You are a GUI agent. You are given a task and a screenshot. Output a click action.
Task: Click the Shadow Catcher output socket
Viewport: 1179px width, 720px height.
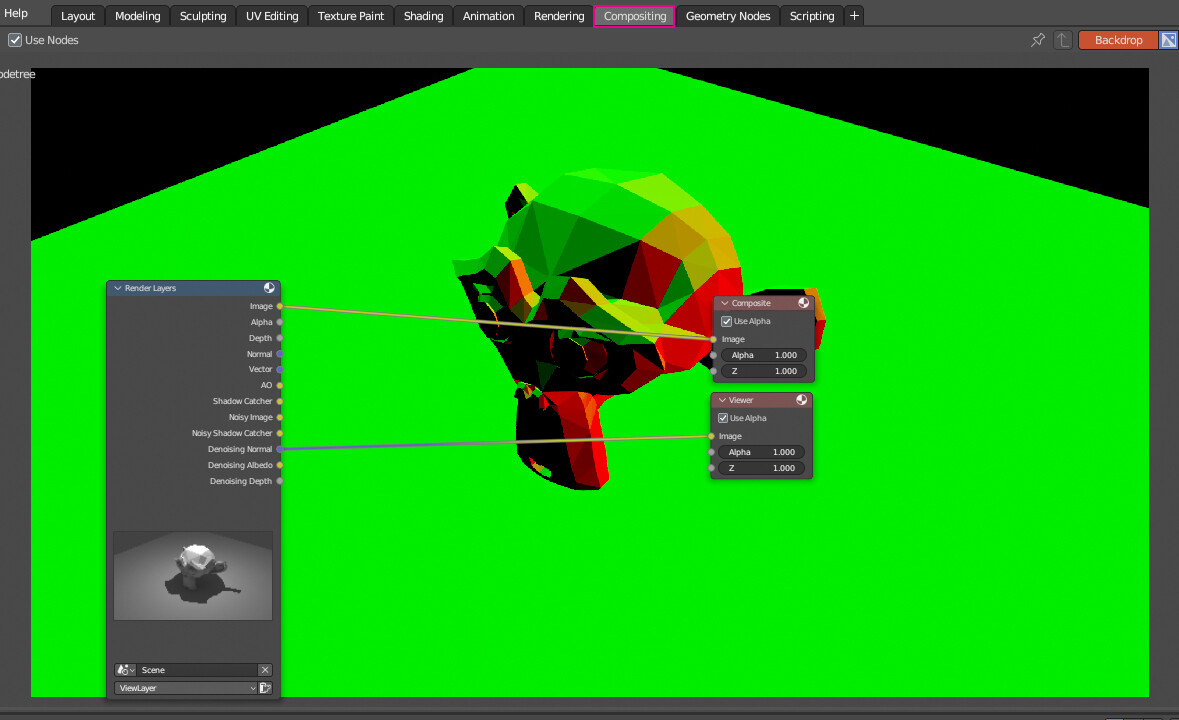coord(280,401)
